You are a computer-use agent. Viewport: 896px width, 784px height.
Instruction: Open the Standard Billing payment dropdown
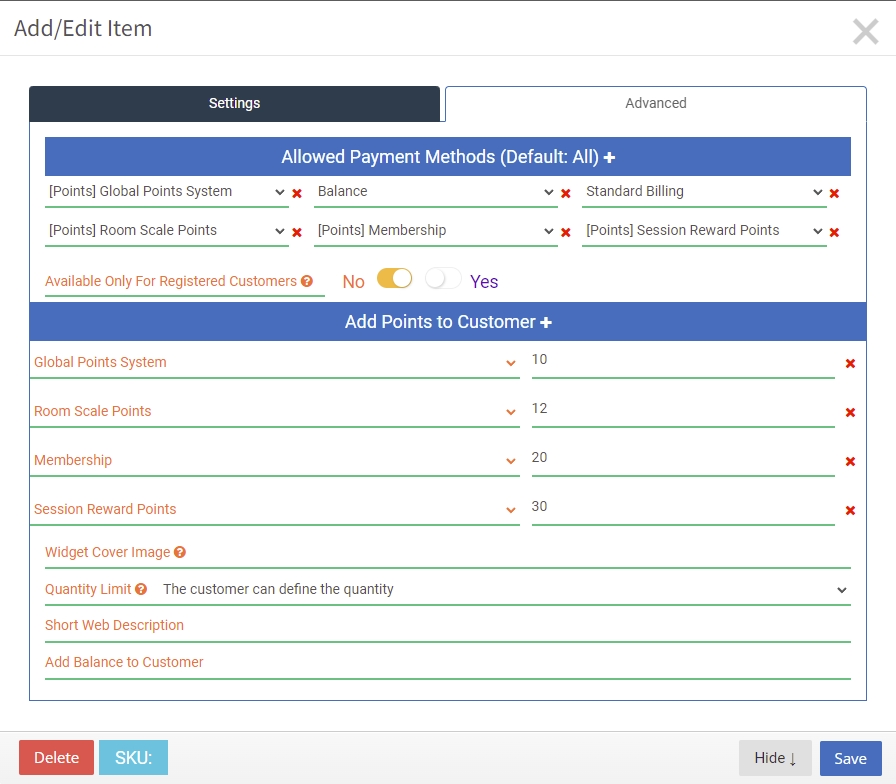click(704, 192)
